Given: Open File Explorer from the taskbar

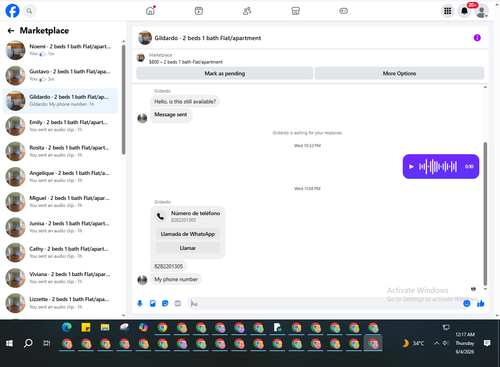Looking at the screenshot, I should [105, 328].
